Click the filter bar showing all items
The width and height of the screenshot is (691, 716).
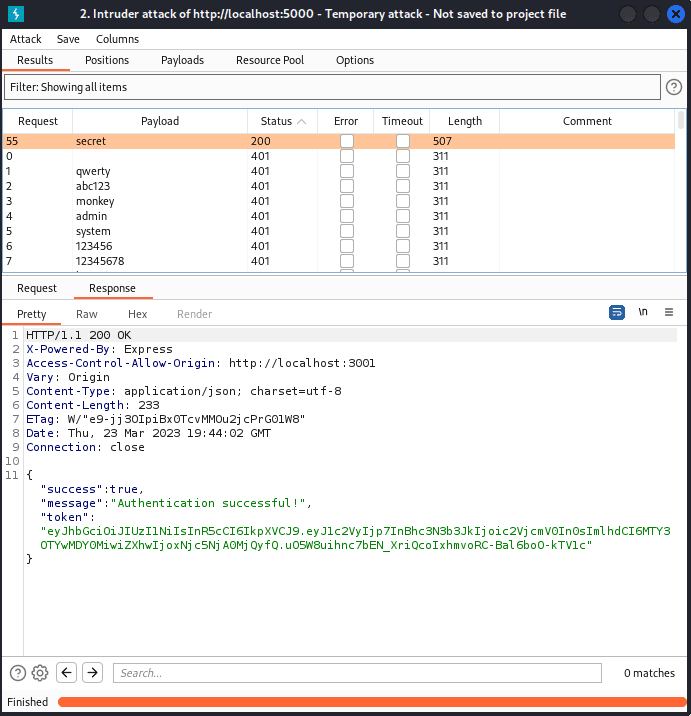(332, 87)
